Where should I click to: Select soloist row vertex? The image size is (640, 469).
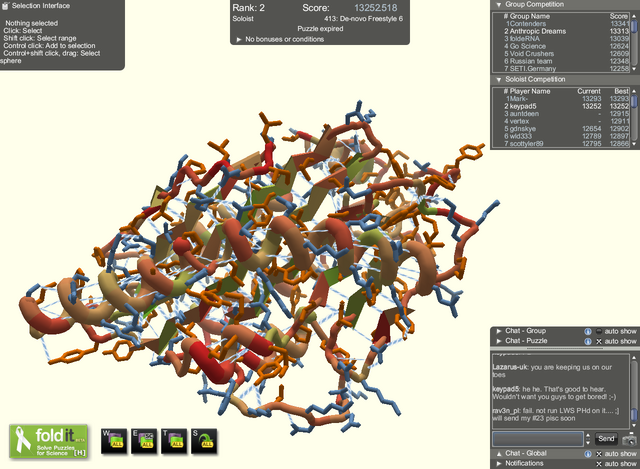pos(562,121)
